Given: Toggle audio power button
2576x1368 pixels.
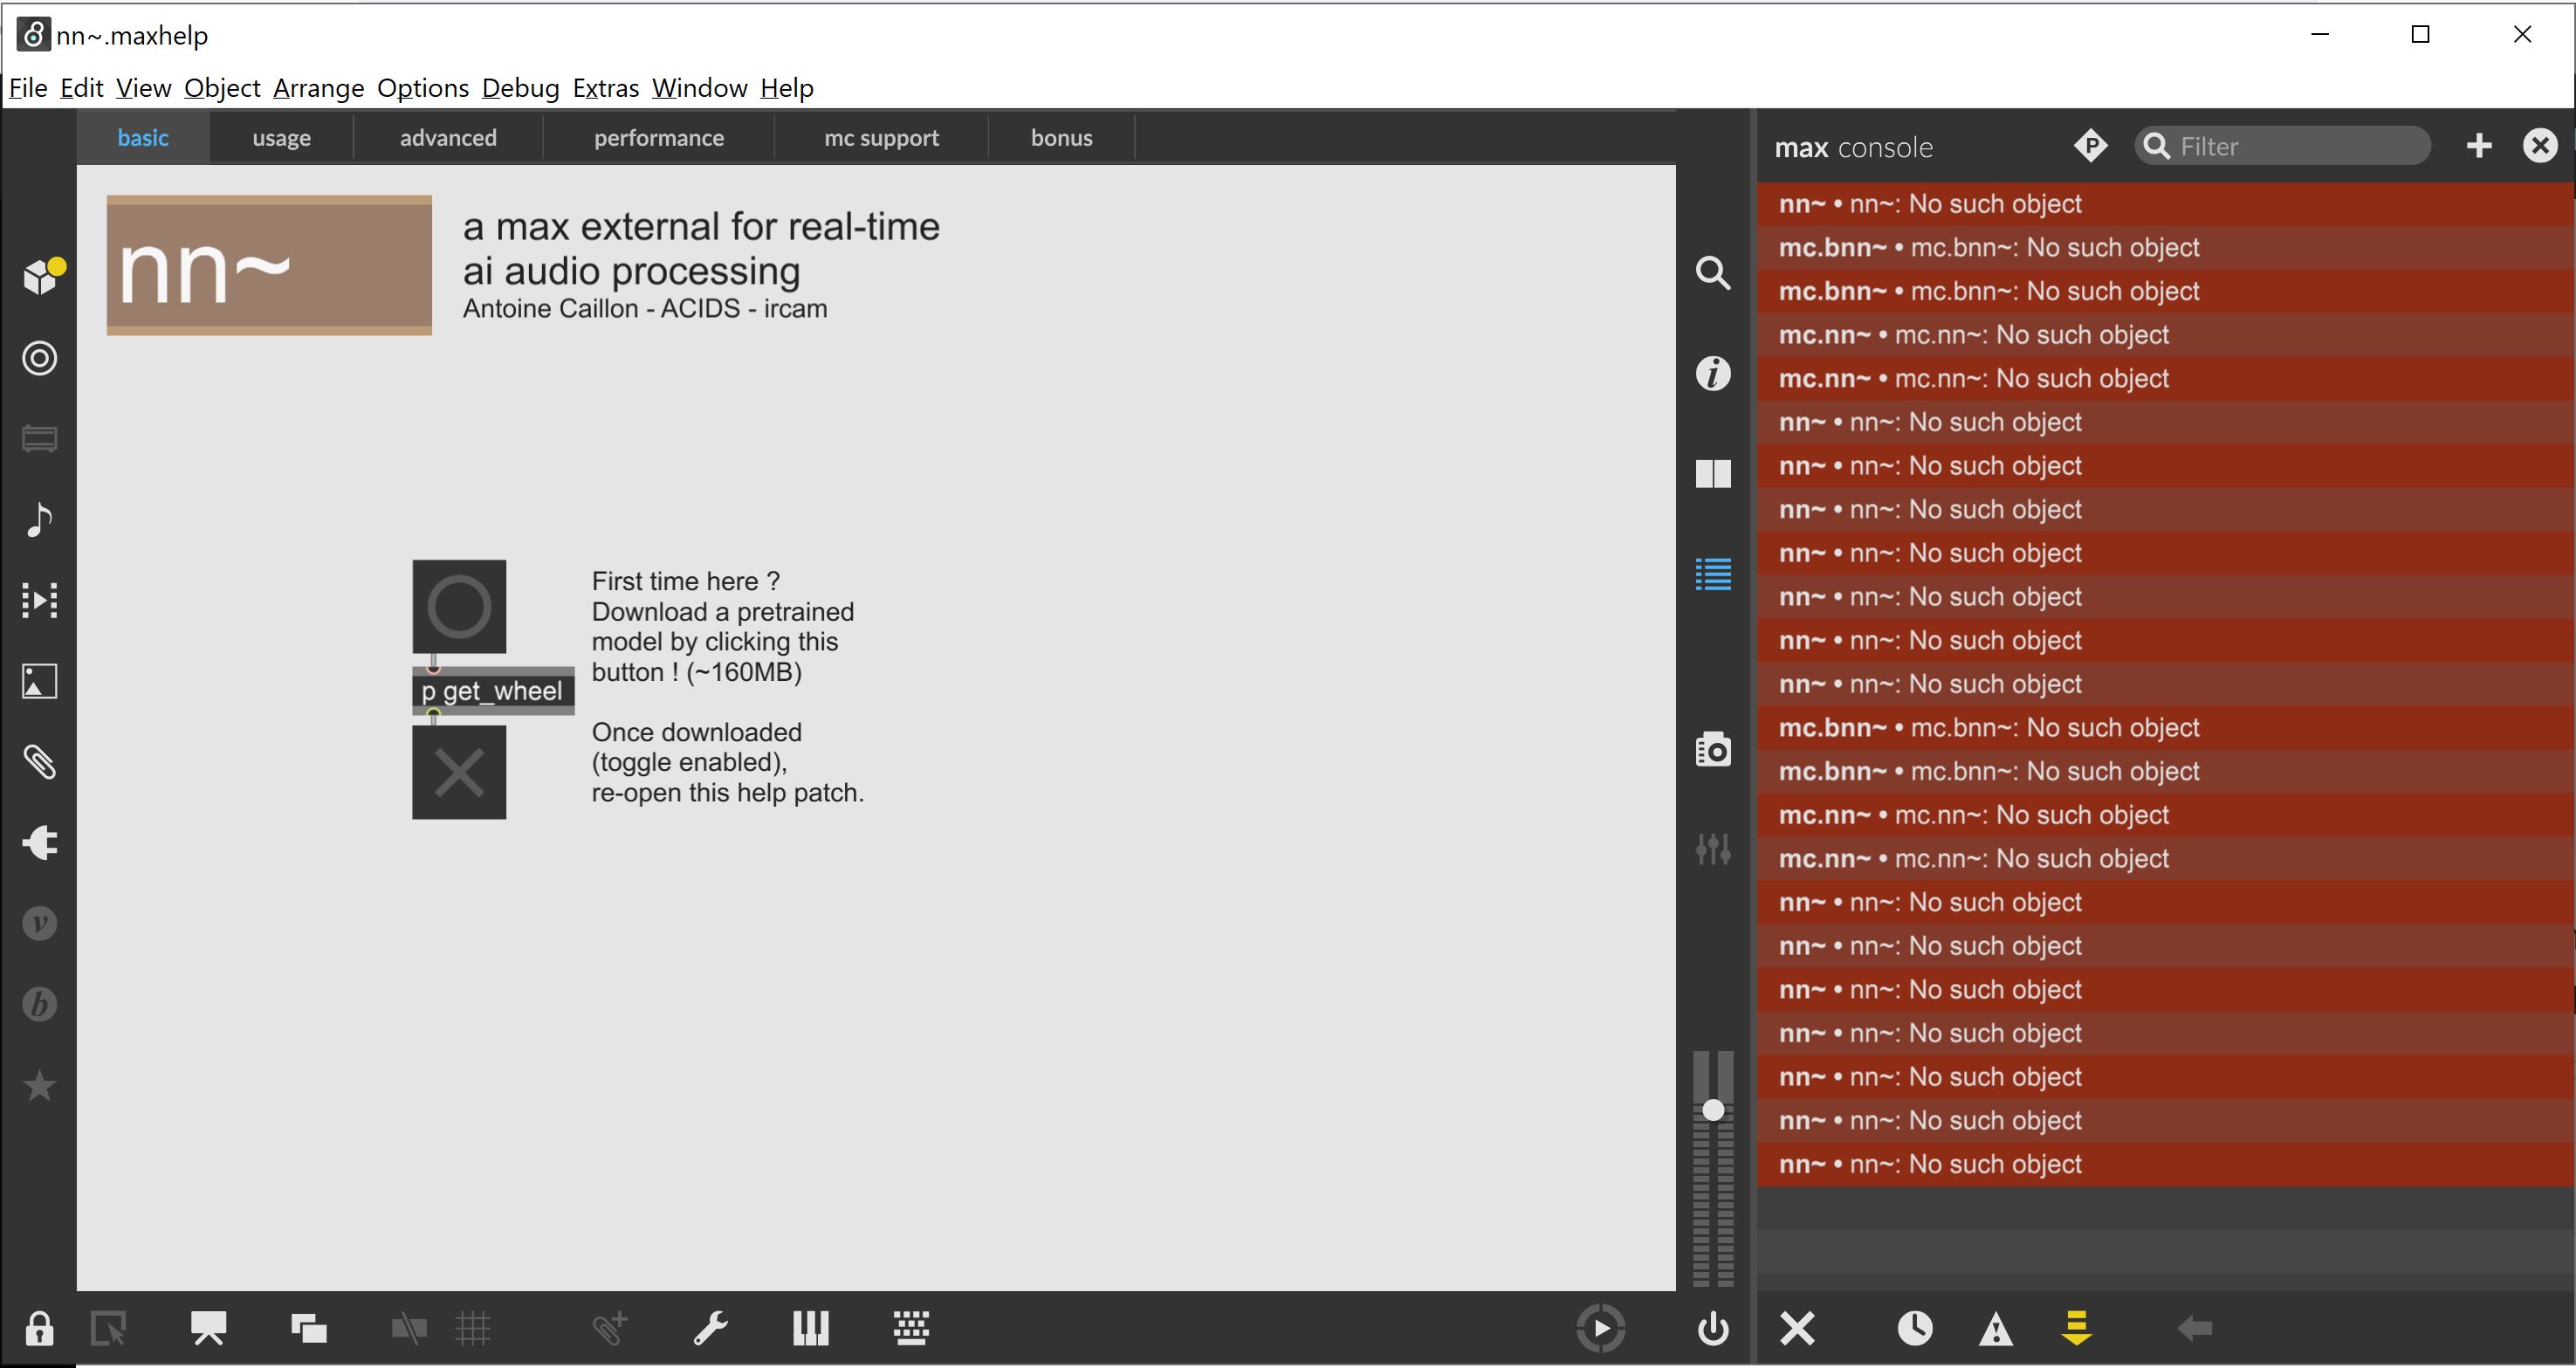Looking at the screenshot, I should tap(1713, 1329).
